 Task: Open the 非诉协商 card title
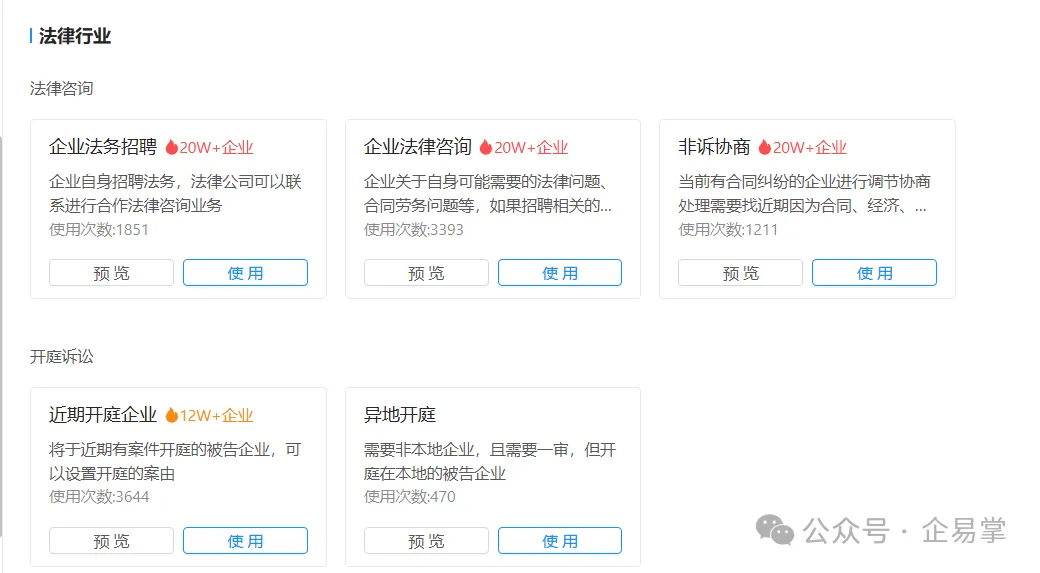click(x=714, y=147)
